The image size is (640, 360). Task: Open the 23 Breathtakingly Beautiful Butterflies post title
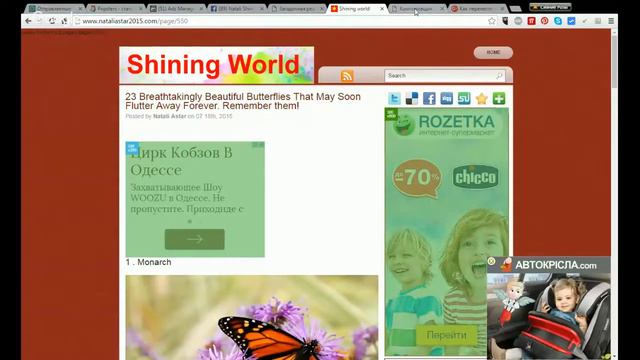tap(243, 101)
